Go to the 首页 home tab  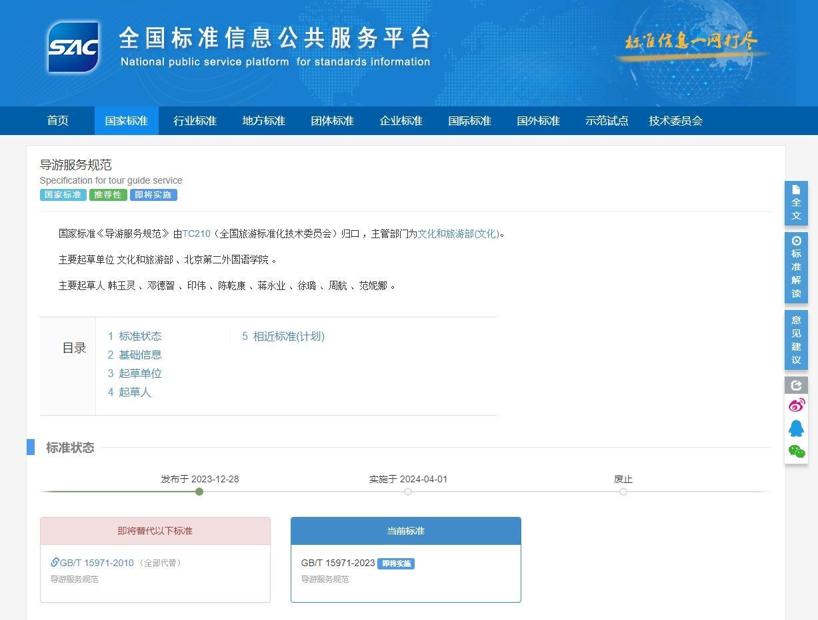coord(58,121)
